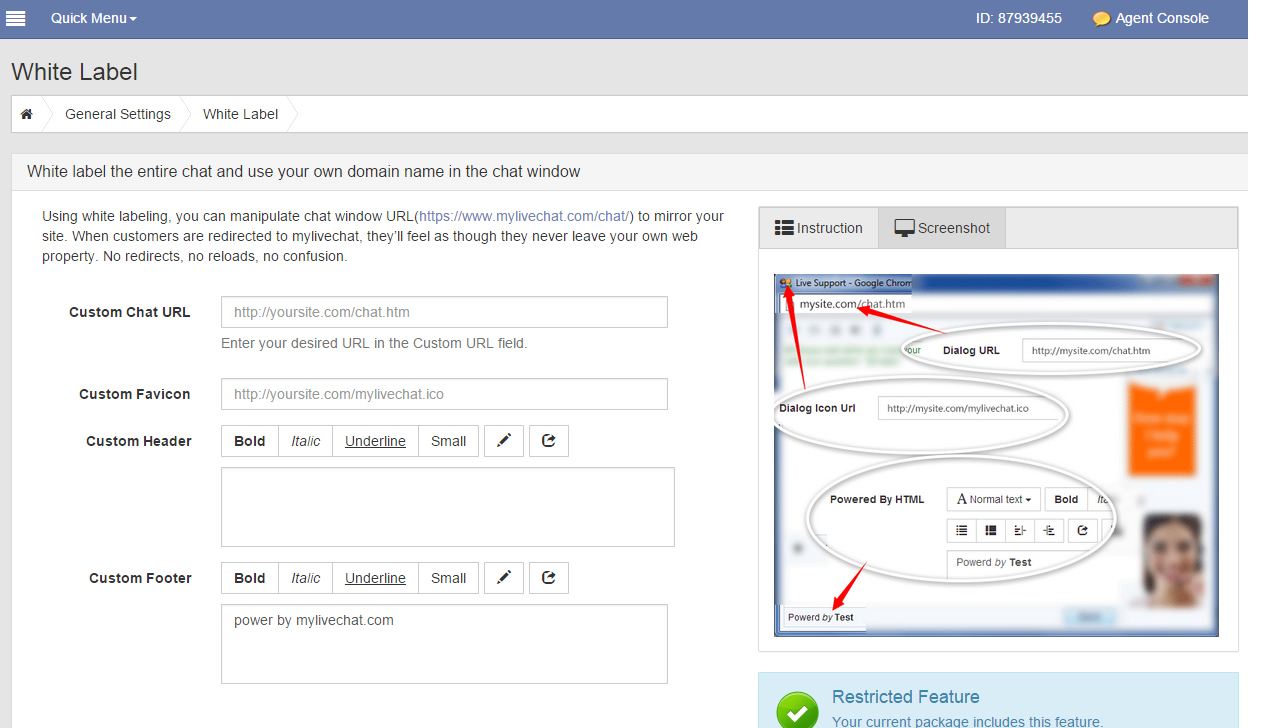Expand the Quick Menu dropdown
This screenshot has width=1262, height=728.
(x=93, y=18)
